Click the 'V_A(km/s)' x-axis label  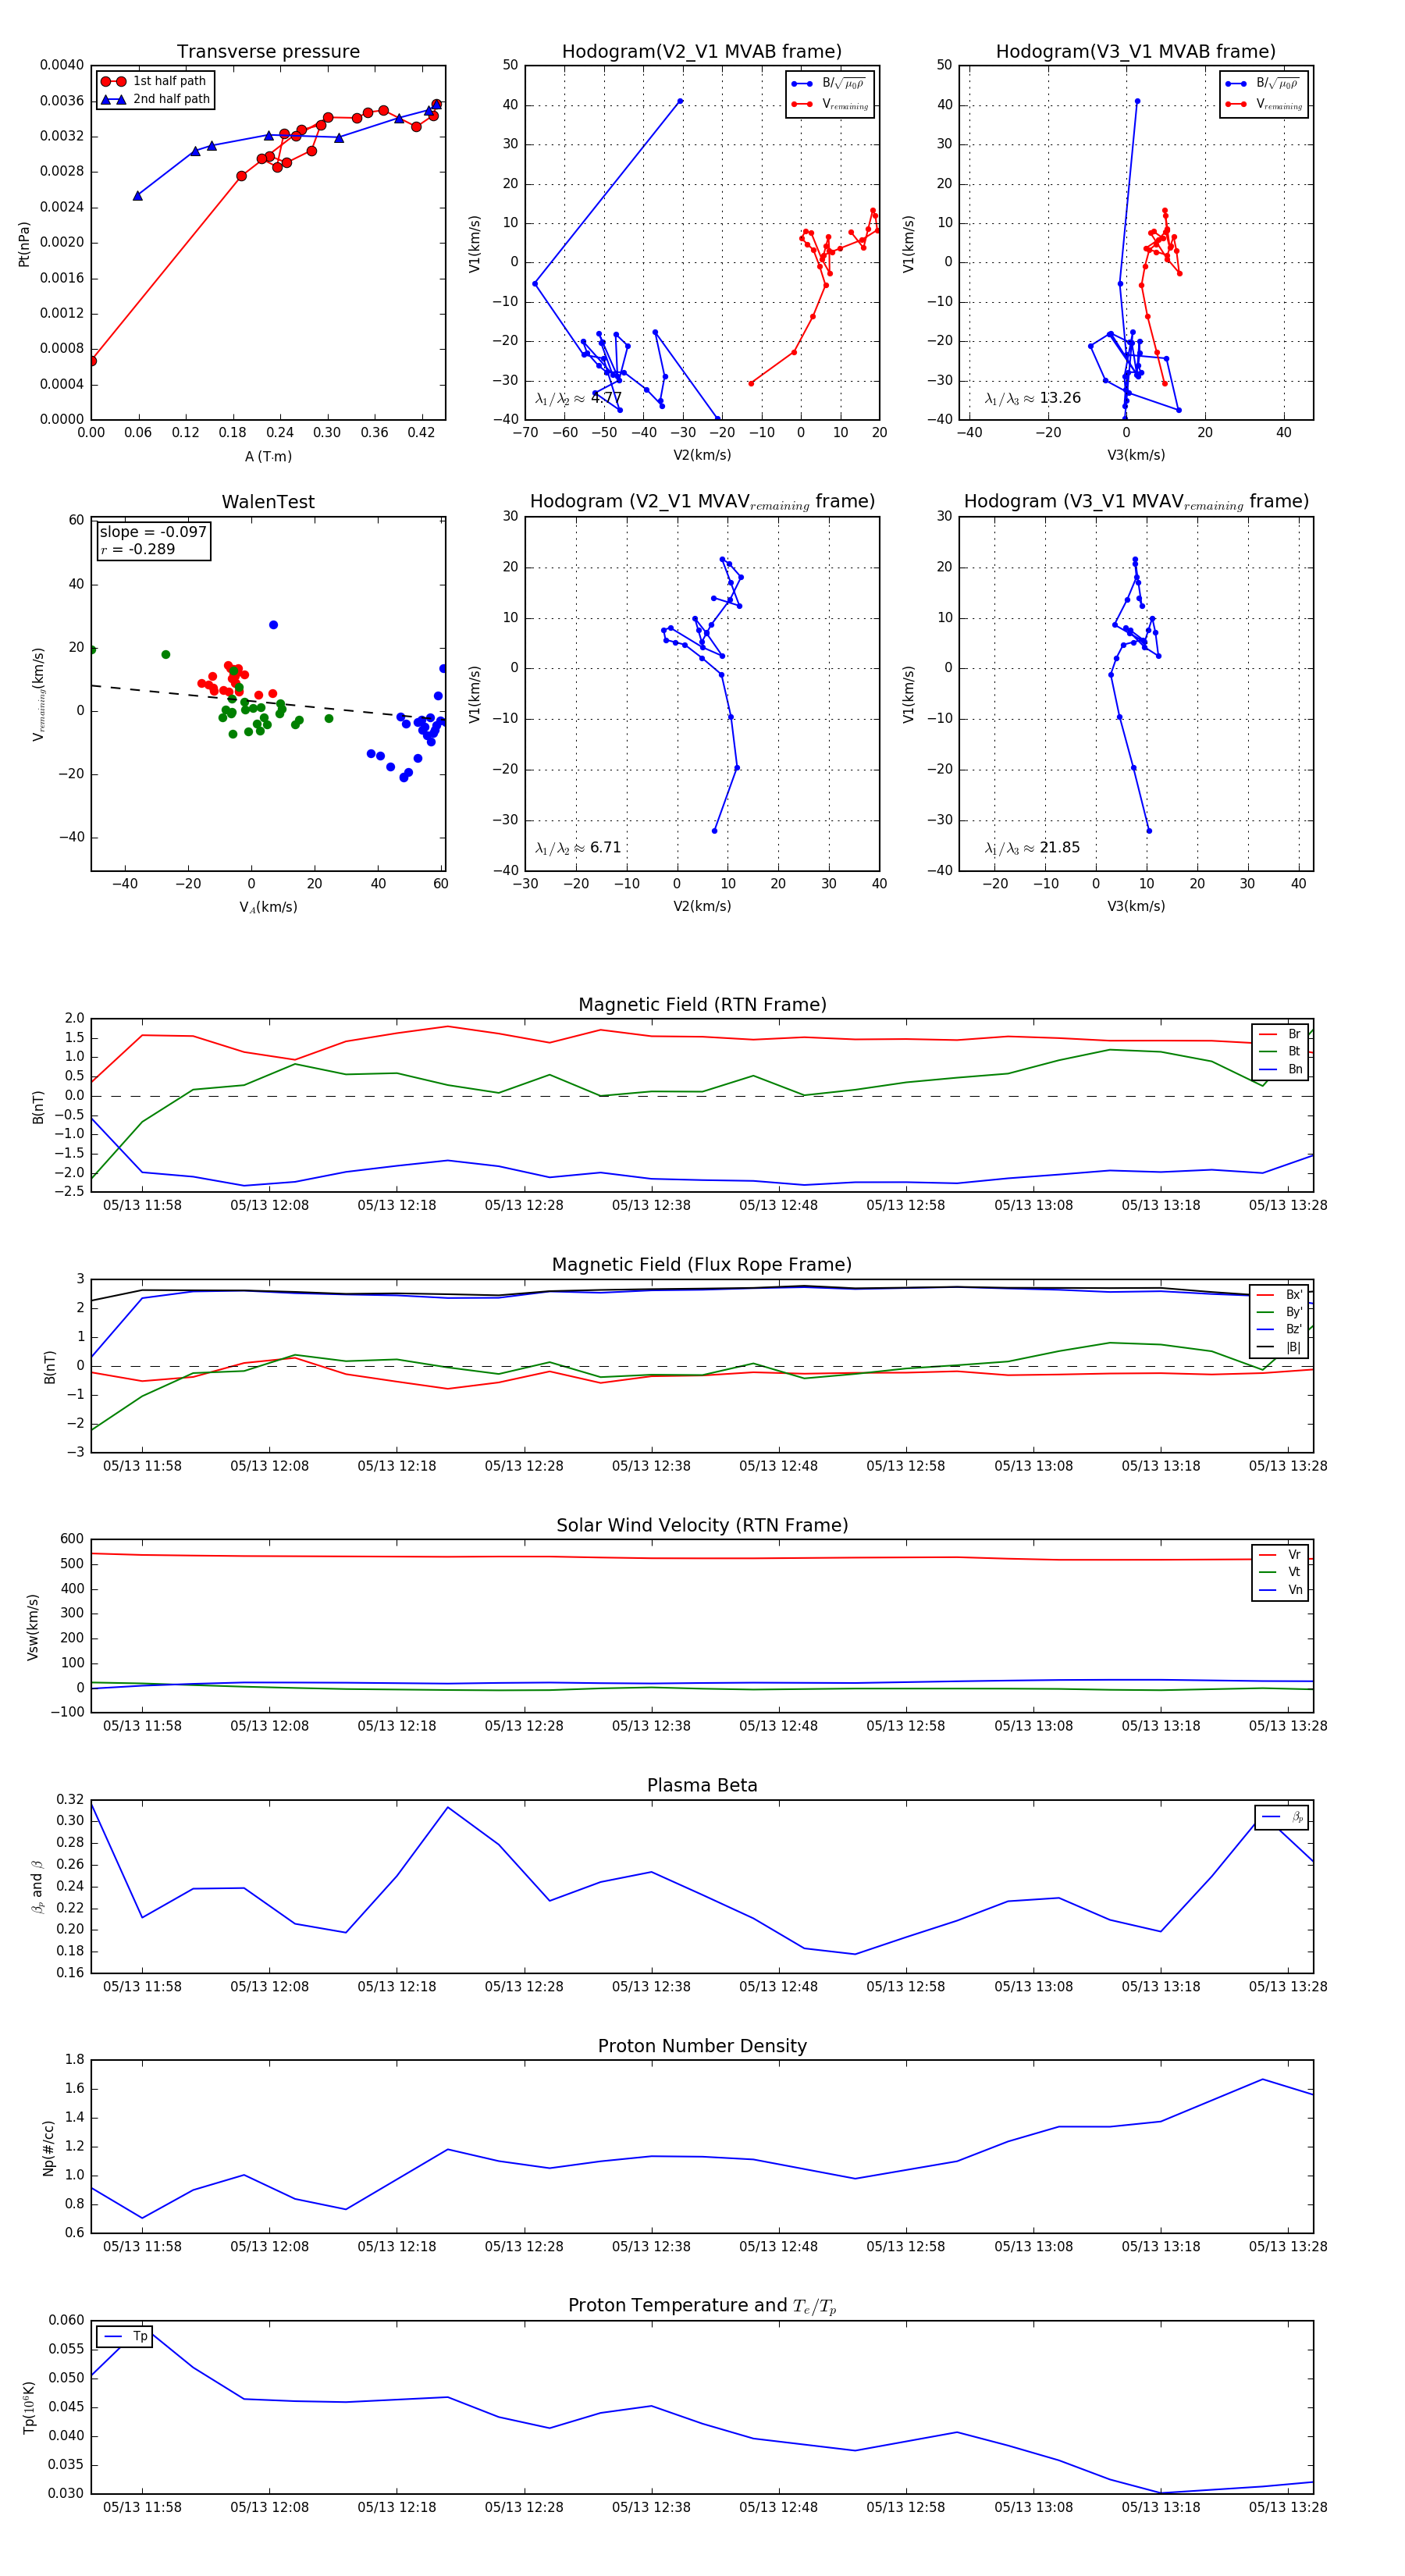[268, 907]
